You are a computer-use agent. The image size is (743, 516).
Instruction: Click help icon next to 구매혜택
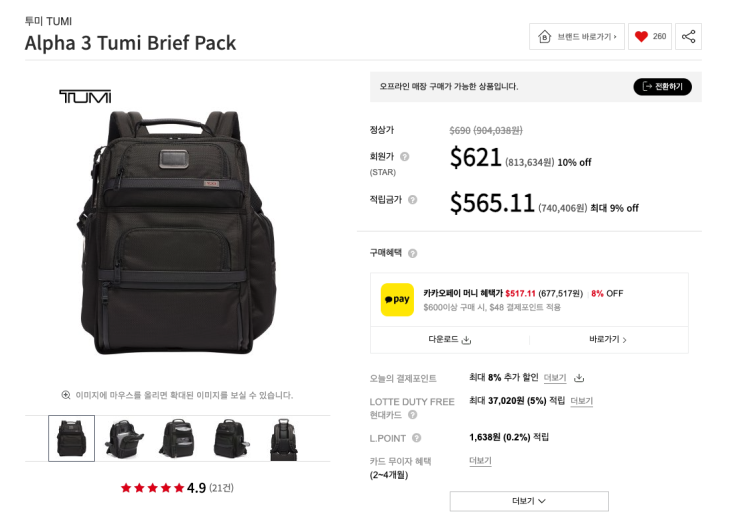click(x=412, y=253)
